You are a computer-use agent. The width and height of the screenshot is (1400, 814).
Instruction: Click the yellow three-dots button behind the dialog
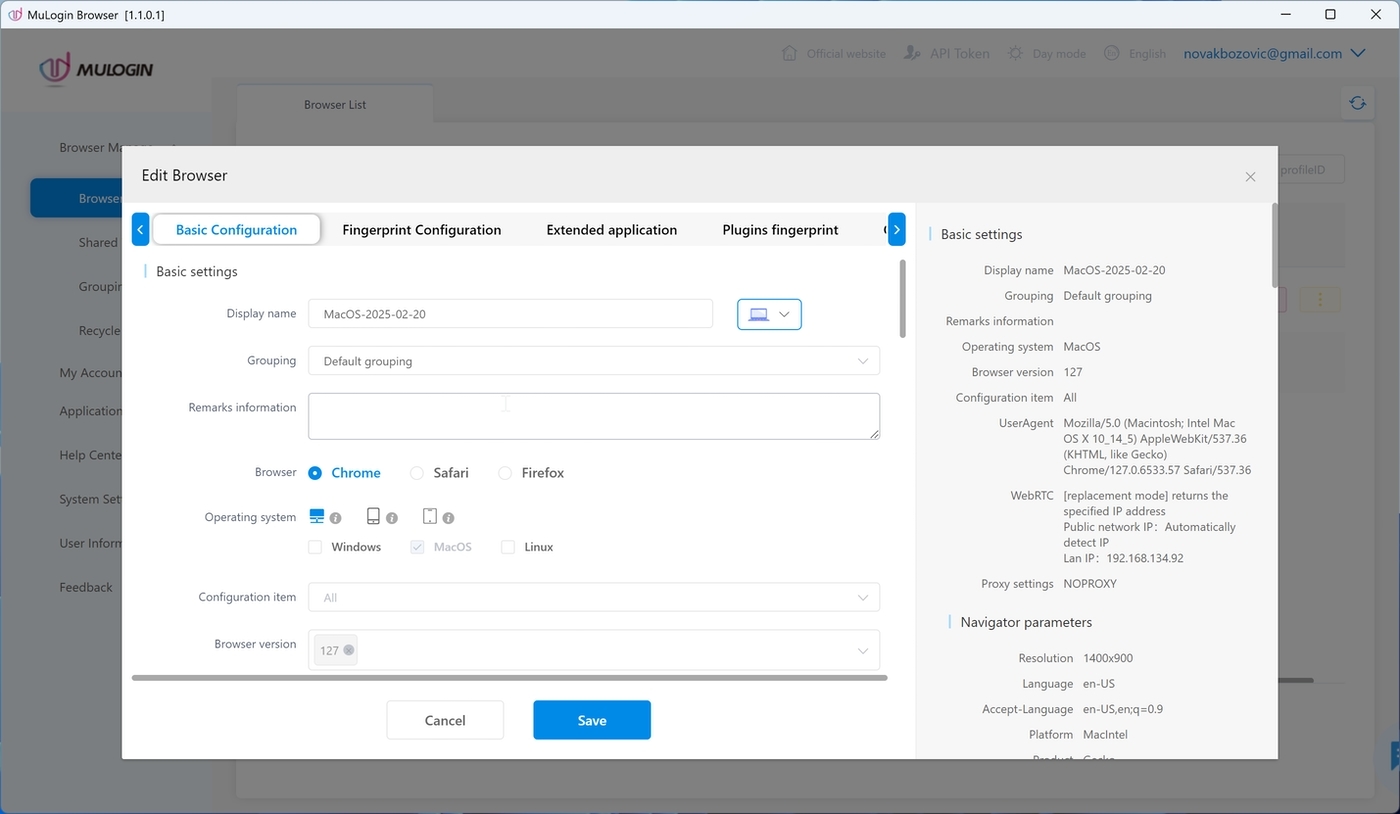click(x=1320, y=299)
